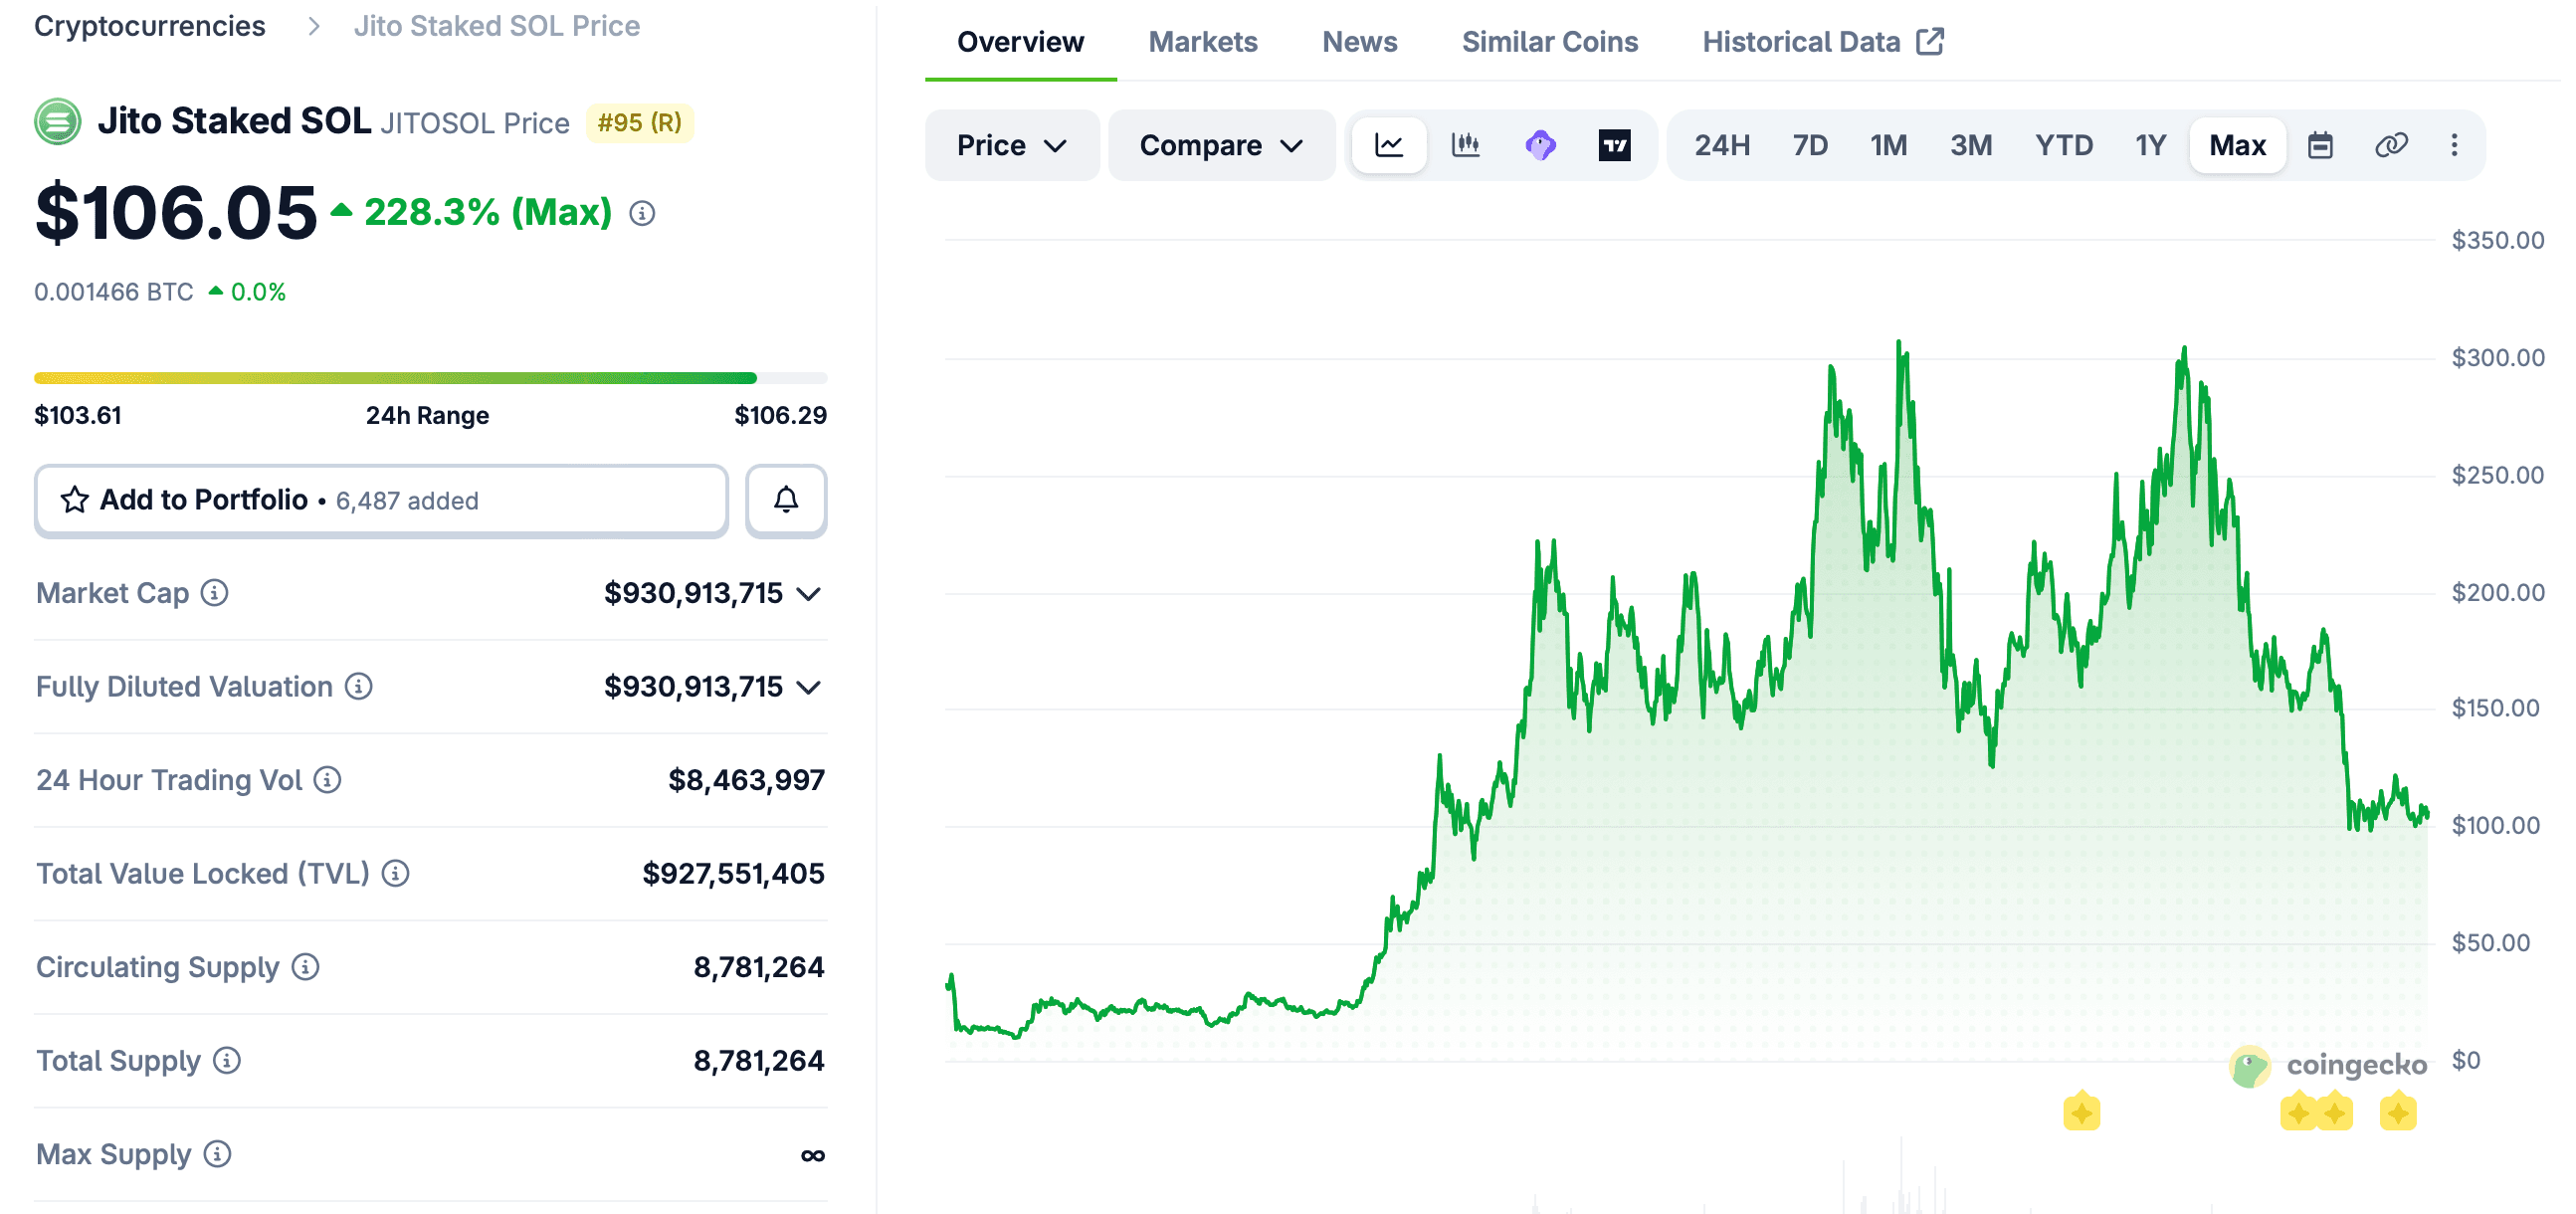Screen dimensions: 2576x1214
Task: Open TradingView chart mode icon
Action: tap(1614, 145)
